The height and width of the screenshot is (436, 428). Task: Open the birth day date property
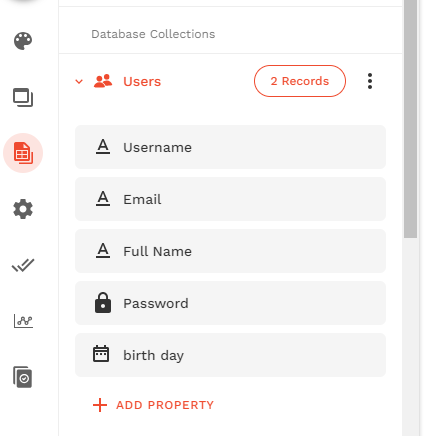(x=230, y=355)
